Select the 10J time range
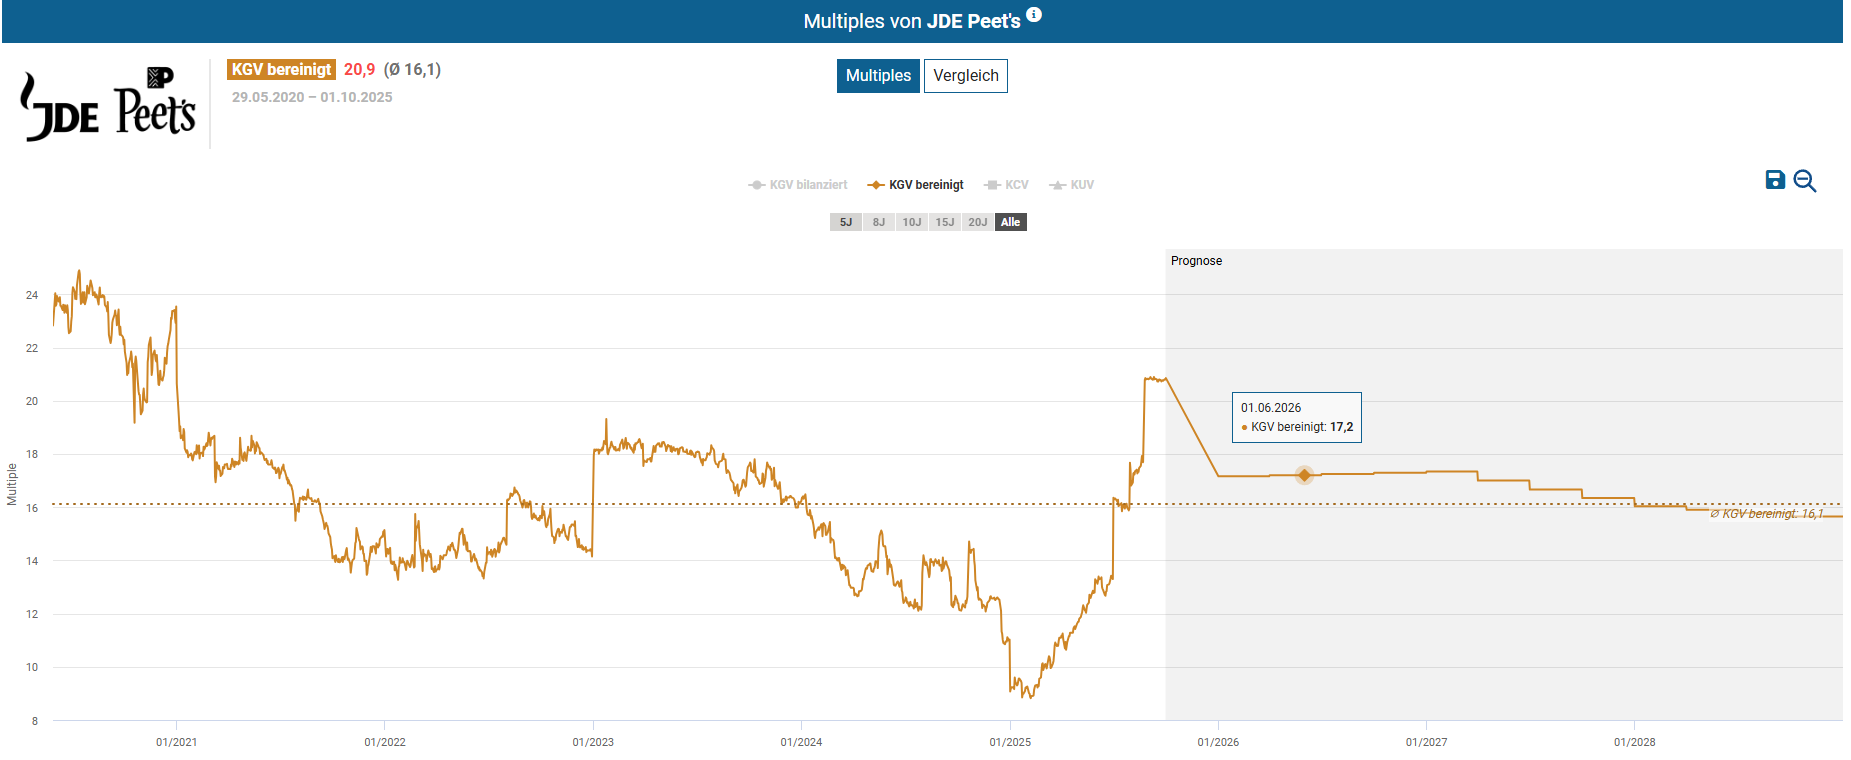Image resolution: width=1851 pixels, height=760 pixels. [x=912, y=222]
